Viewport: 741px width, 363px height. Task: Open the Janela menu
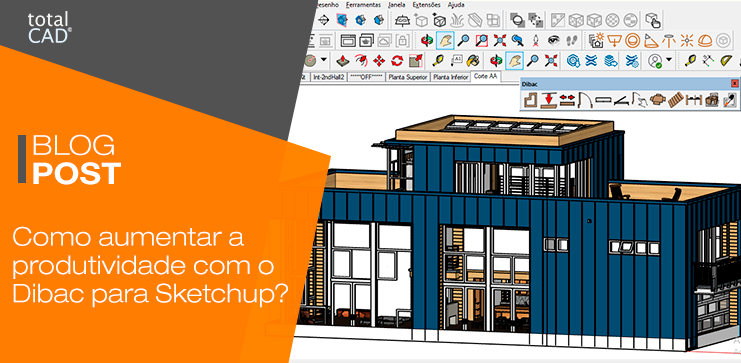396,5
